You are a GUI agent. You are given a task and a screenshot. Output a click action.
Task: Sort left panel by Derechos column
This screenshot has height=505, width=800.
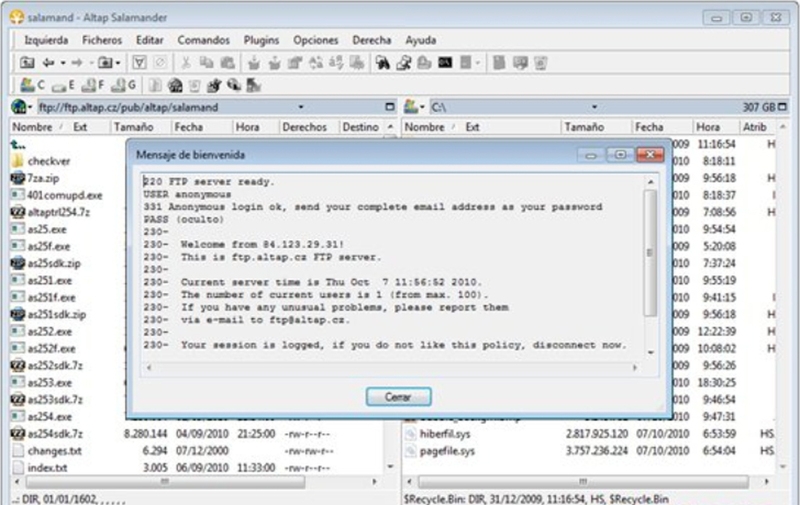305,127
